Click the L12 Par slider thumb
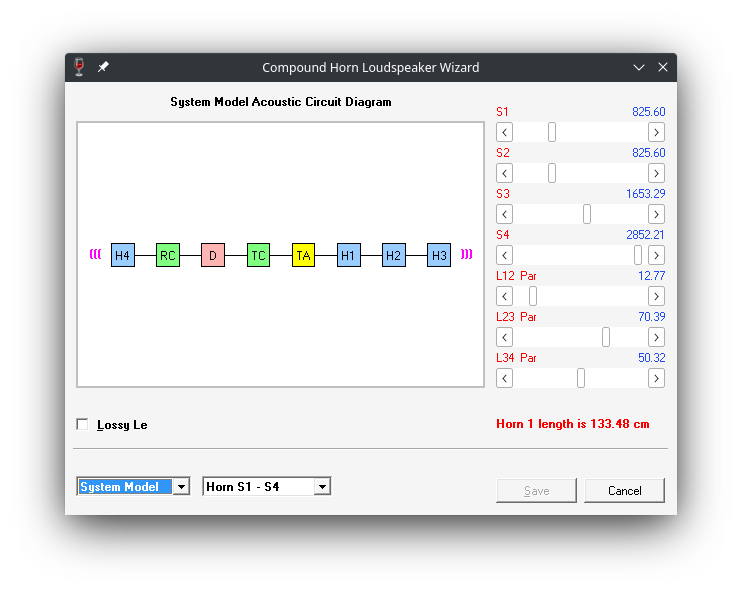Screen dimensions: 742x592 click(533, 296)
